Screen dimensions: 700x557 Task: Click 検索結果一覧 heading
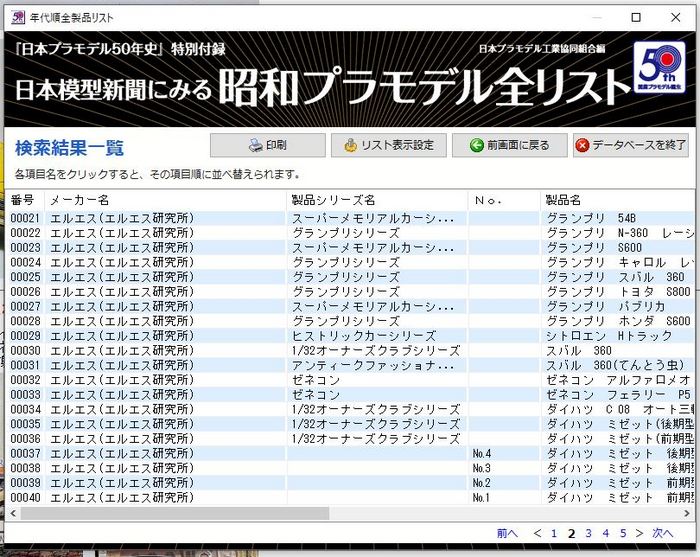click(69, 148)
